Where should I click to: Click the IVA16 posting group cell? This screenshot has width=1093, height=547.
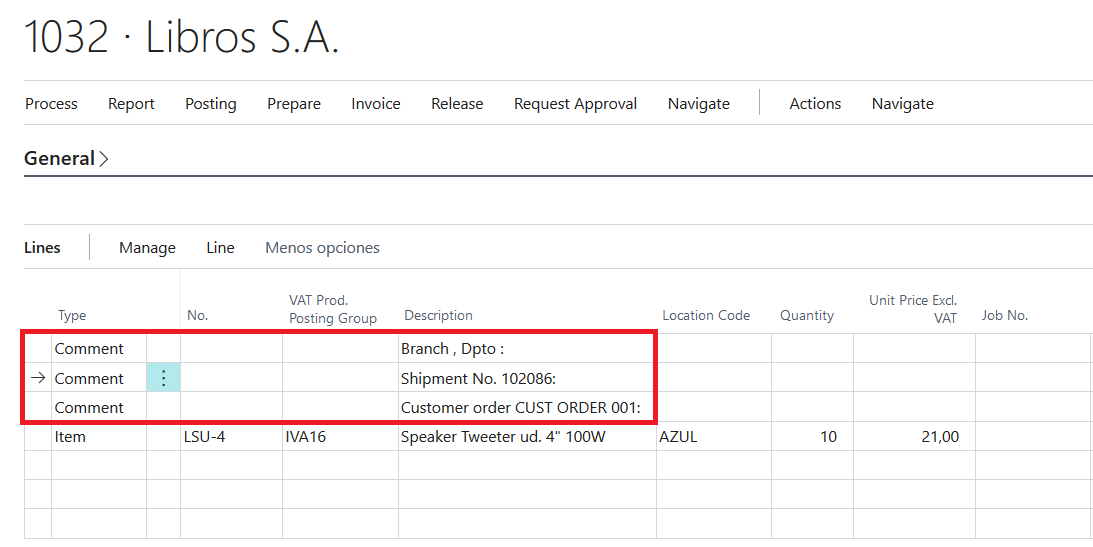point(340,437)
